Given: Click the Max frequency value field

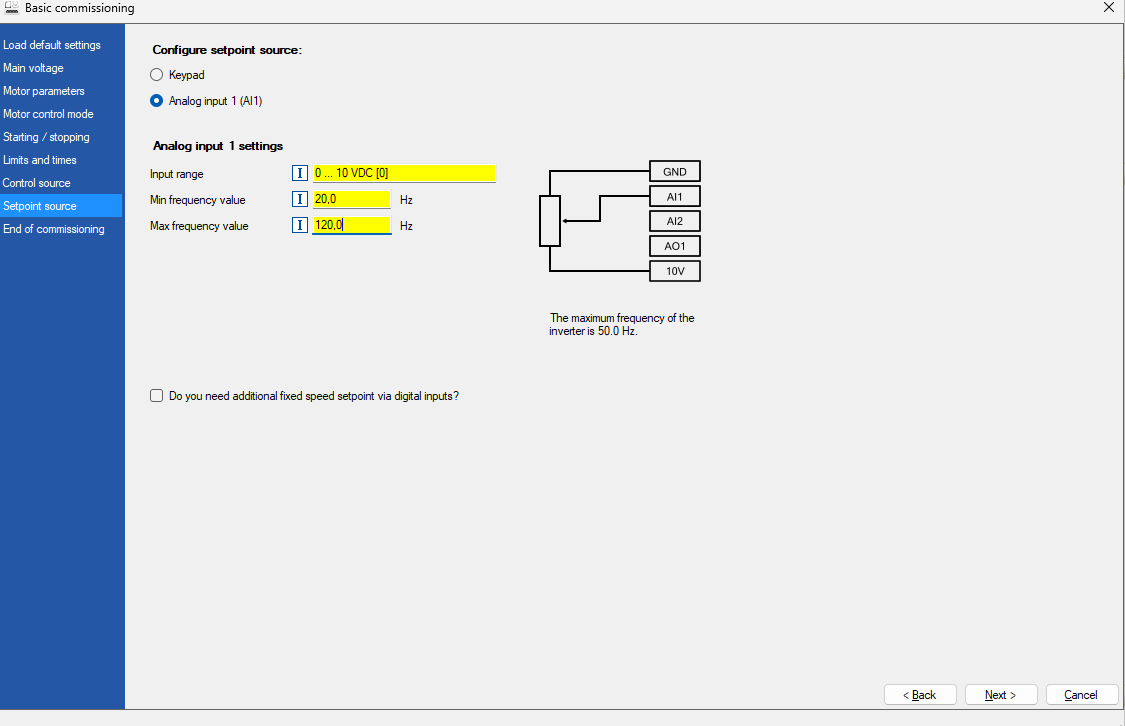Looking at the screenshot, I should point(352,225).
